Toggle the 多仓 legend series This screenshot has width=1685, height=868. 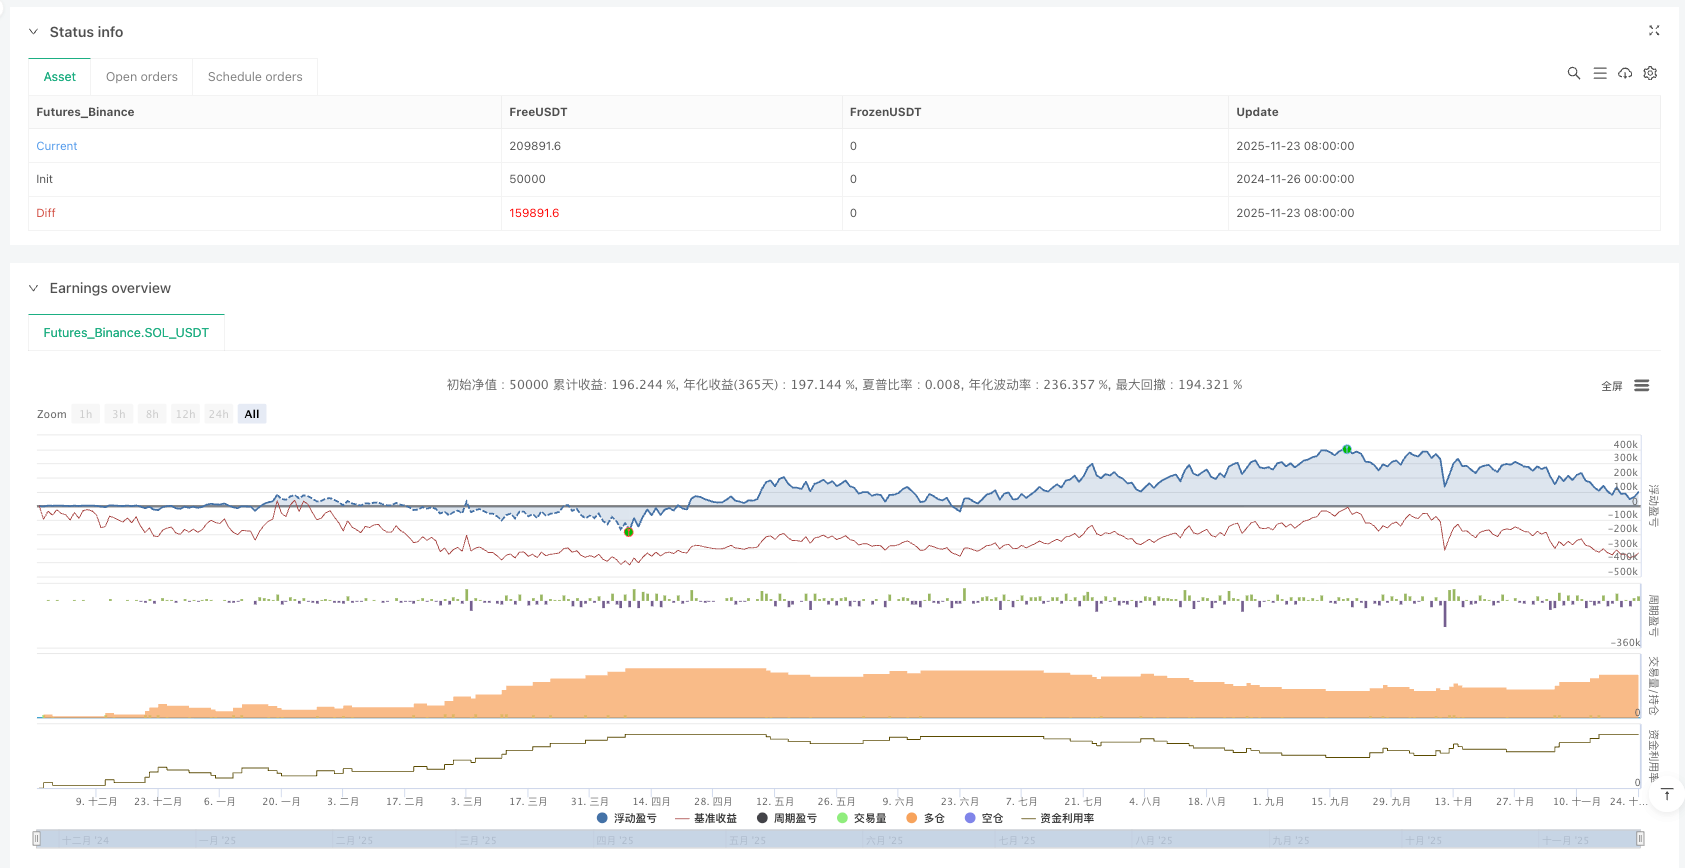click(x=925, y=818)
